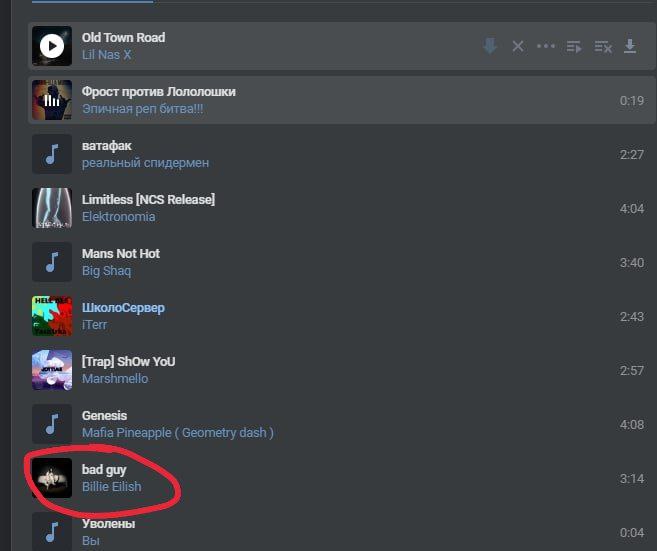Click the 4:04 duration

coord(631,209)
